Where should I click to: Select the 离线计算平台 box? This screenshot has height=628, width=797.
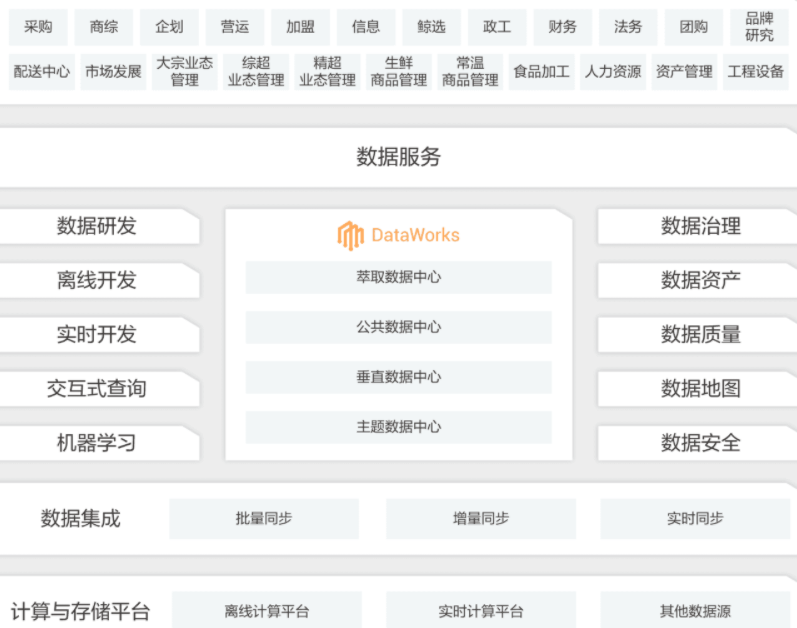coord(267,611)
